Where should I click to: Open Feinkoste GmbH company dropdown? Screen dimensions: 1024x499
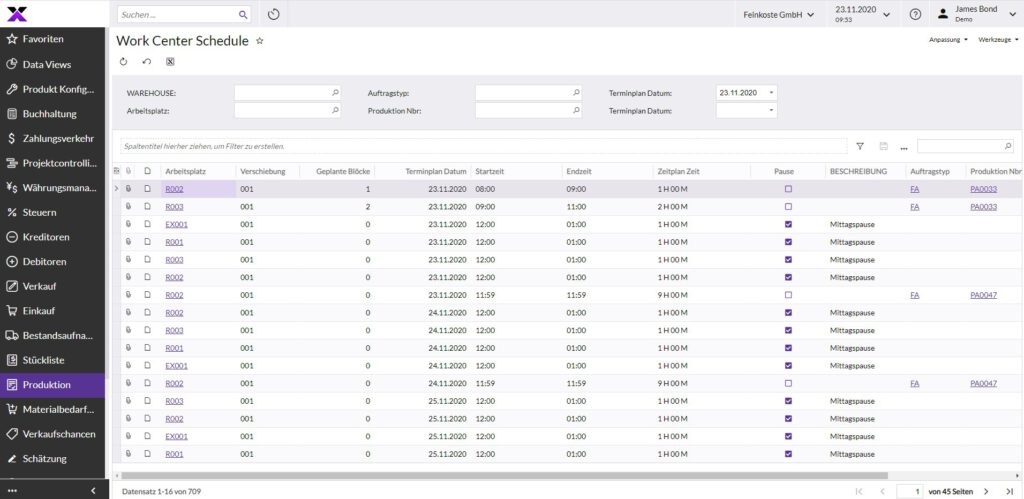coord(778,14)
